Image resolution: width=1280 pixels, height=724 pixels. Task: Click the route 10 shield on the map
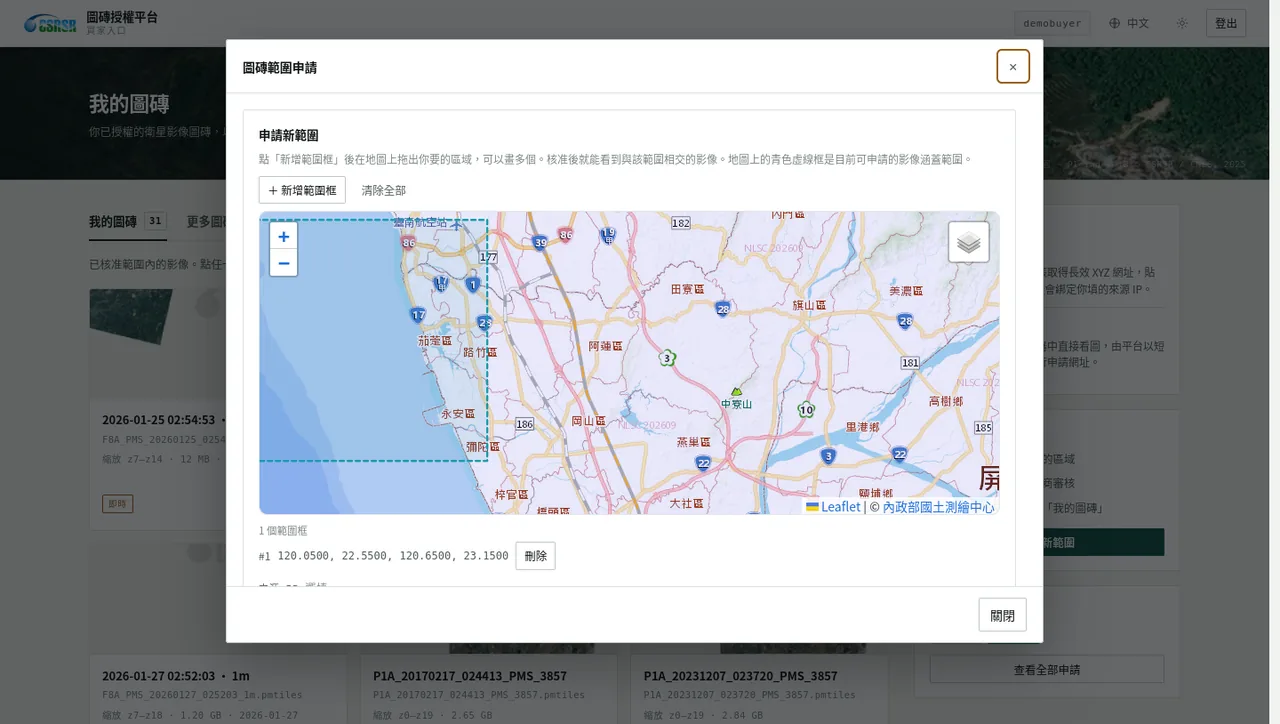coord(806,409)
